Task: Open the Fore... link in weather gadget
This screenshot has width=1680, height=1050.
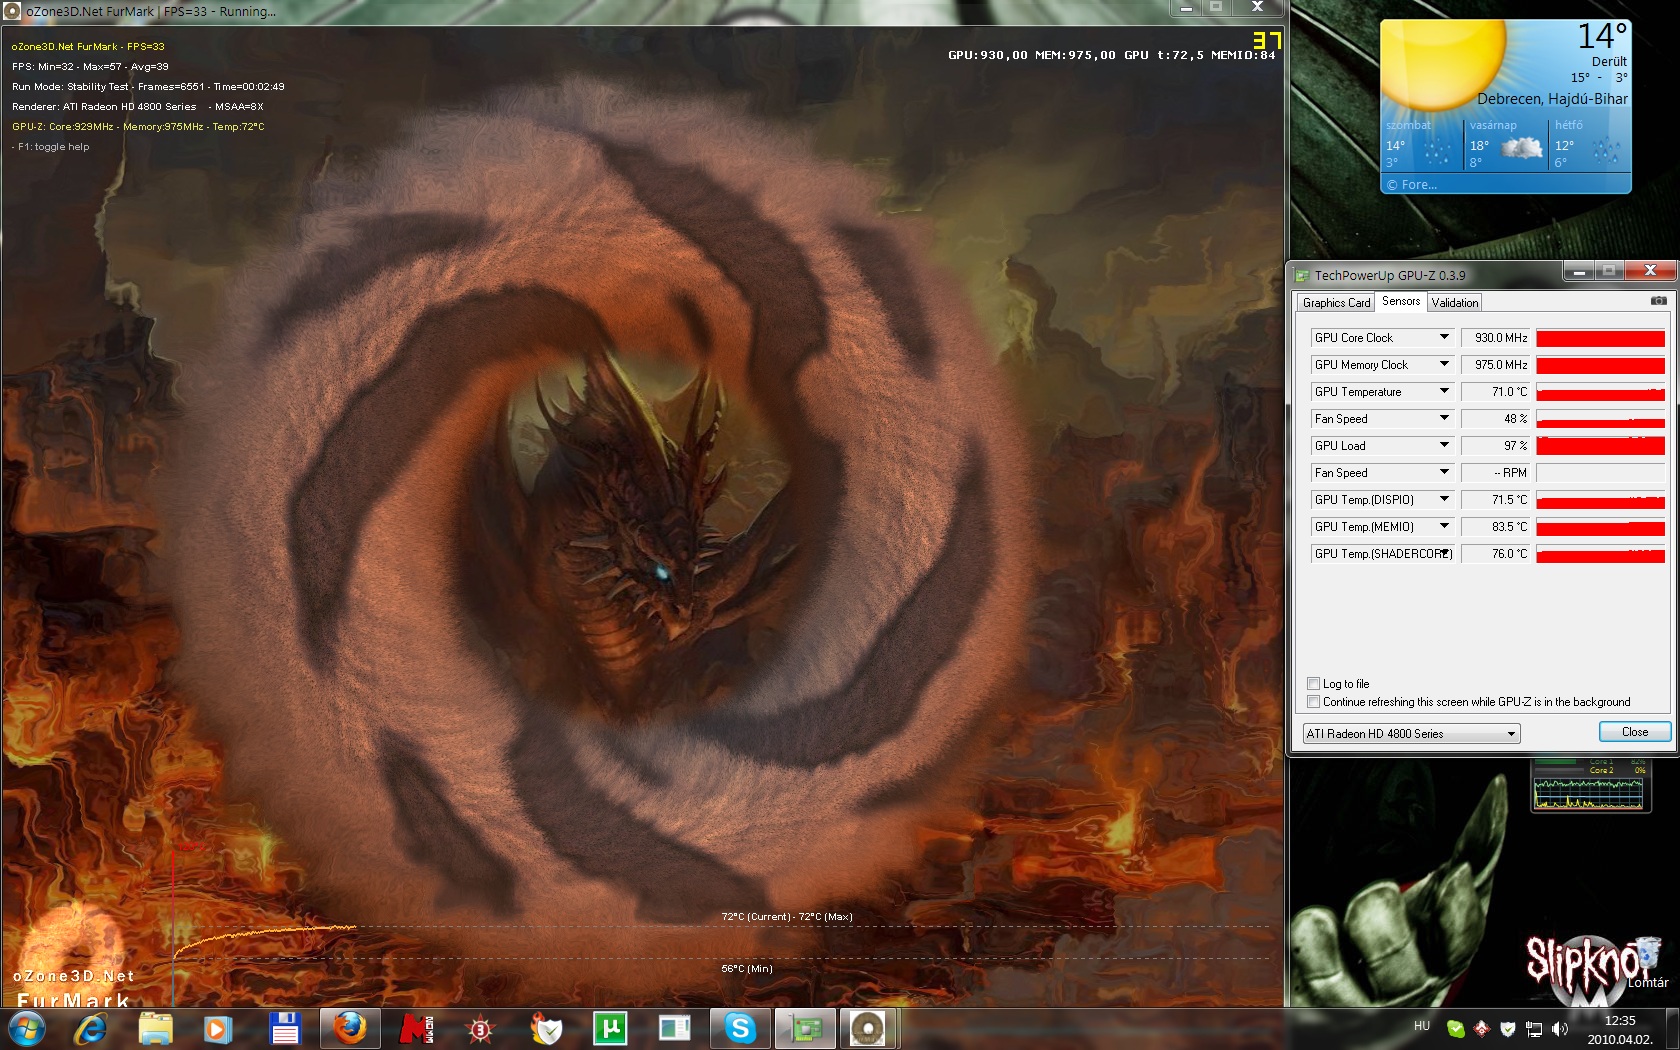Action: point(1412,185)
